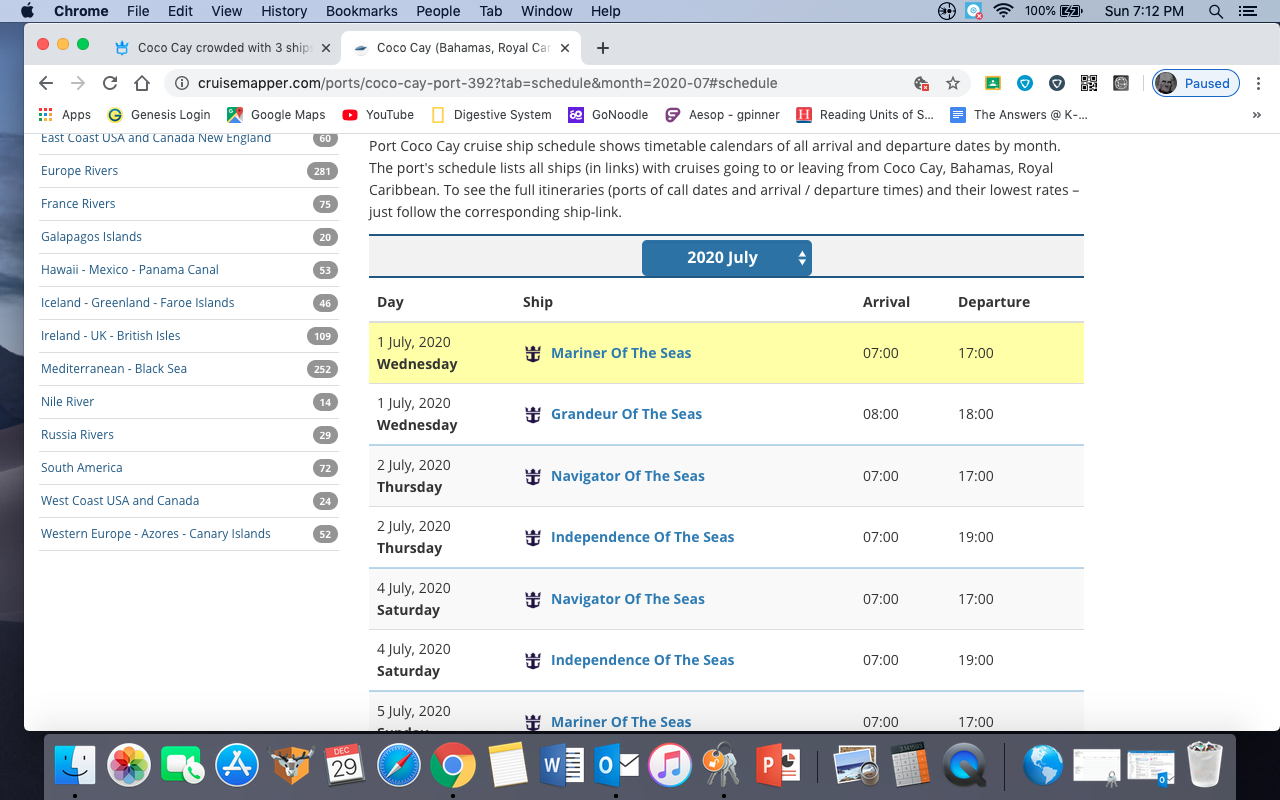Open the QR code extension
The width and height of the screenshot is (1280, 800).
tap(1089, 83)
